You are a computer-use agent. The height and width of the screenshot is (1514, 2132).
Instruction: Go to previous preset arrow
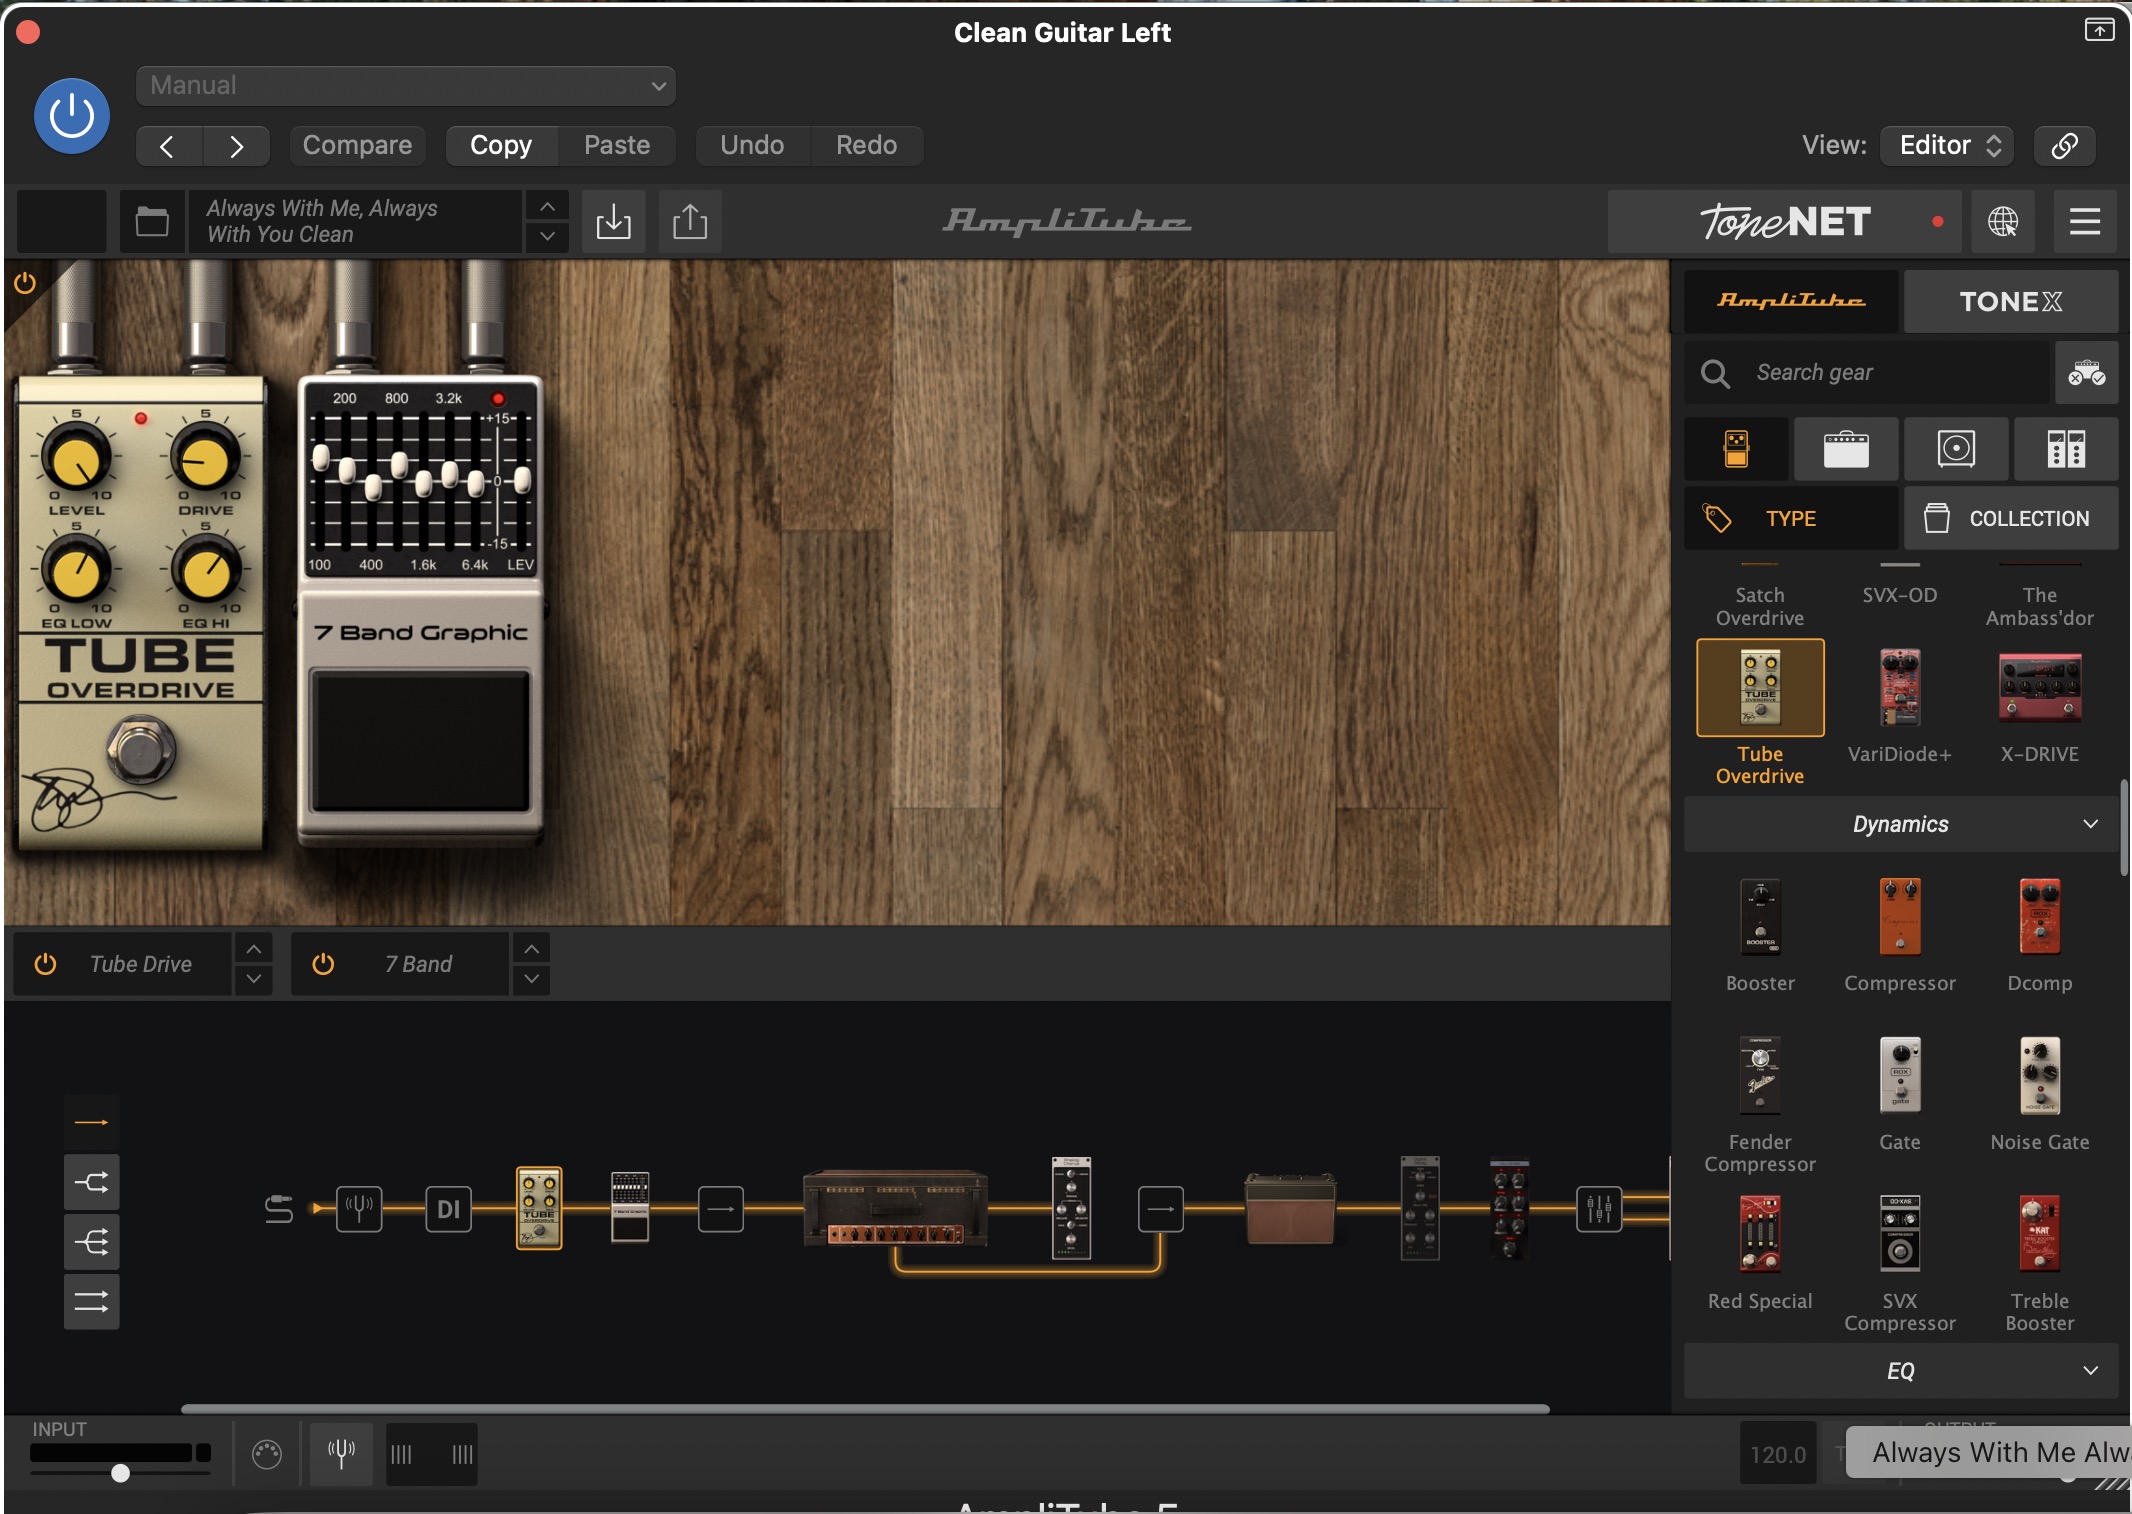[168, 146]
